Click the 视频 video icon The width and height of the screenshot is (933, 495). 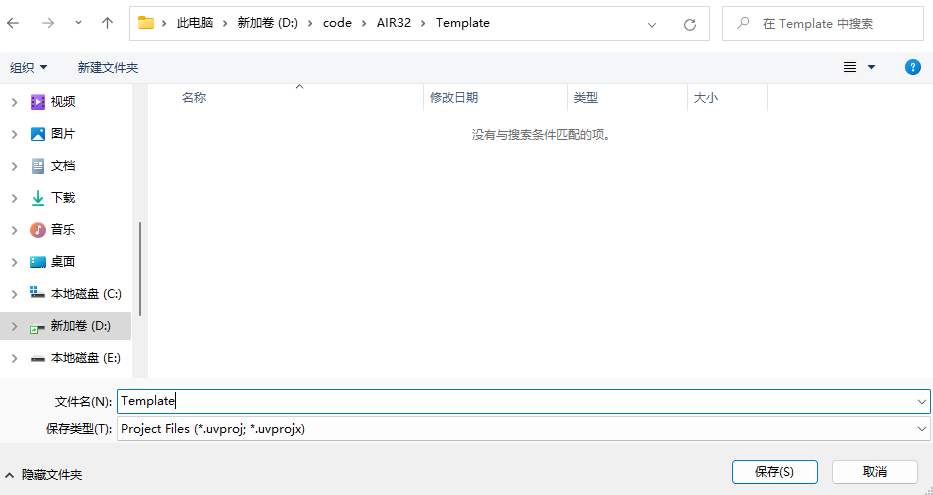(37, 102)
